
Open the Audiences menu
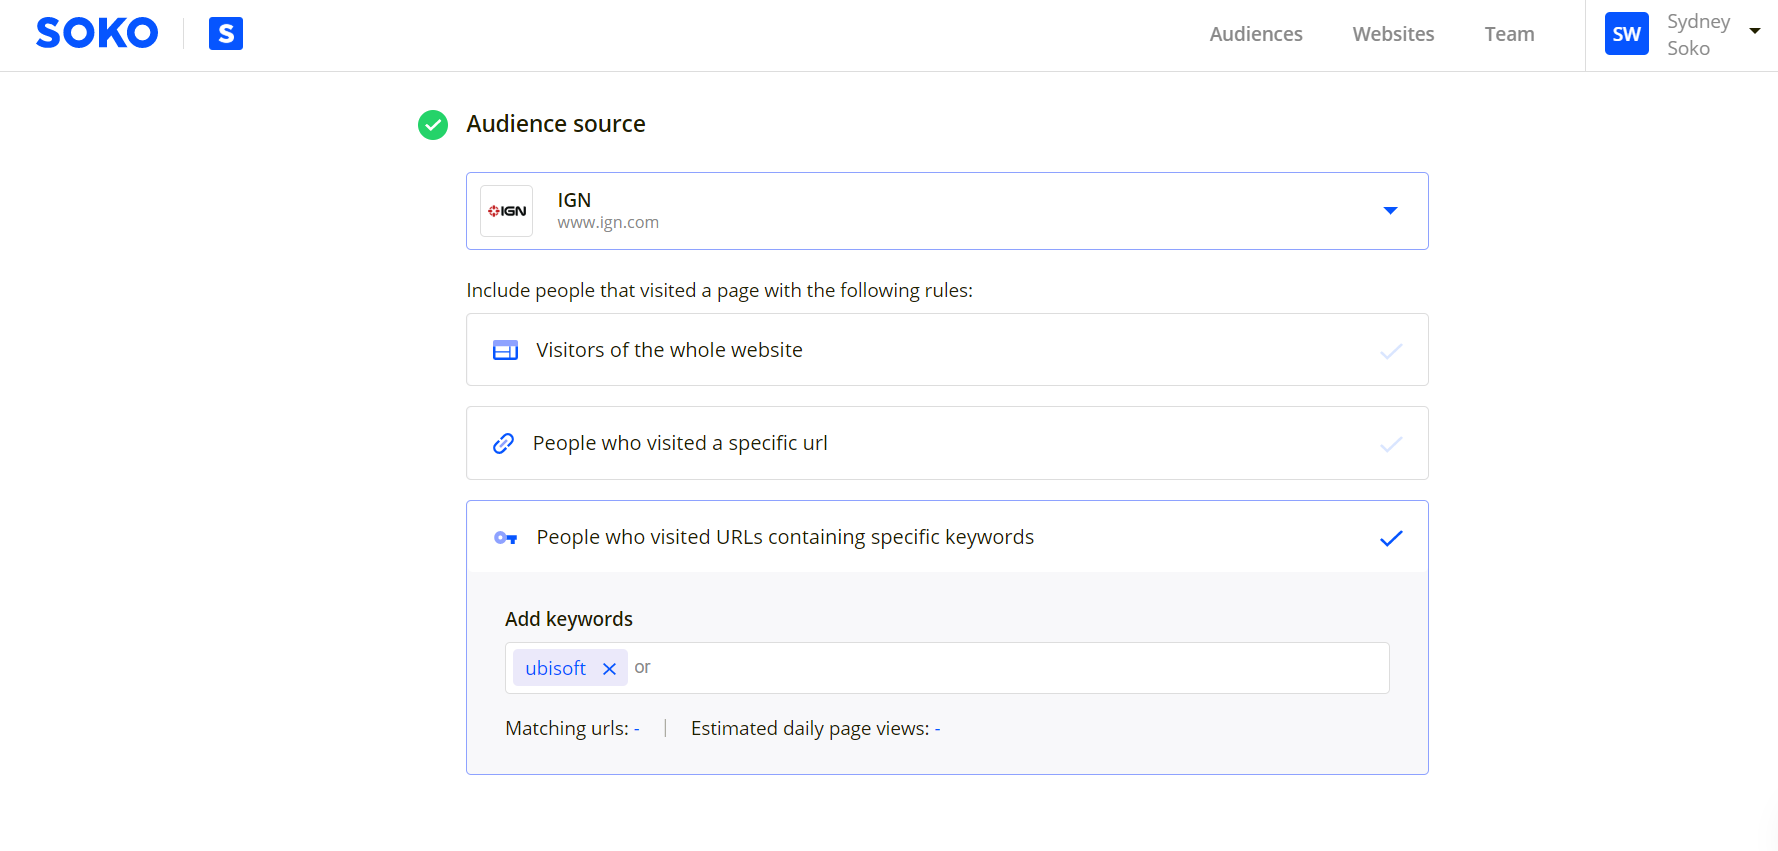(x=1256, y=34)
